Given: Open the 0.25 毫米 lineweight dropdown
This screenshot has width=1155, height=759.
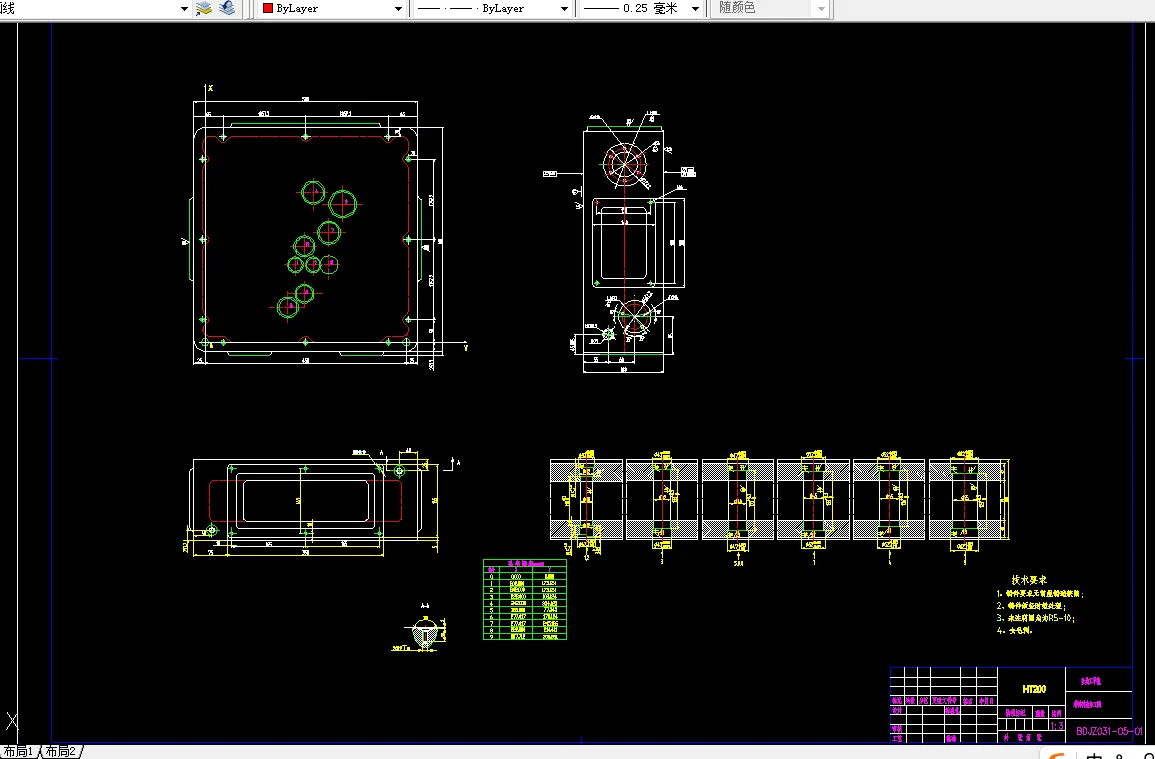Looking at the screenshot, I should coord(641,9).
